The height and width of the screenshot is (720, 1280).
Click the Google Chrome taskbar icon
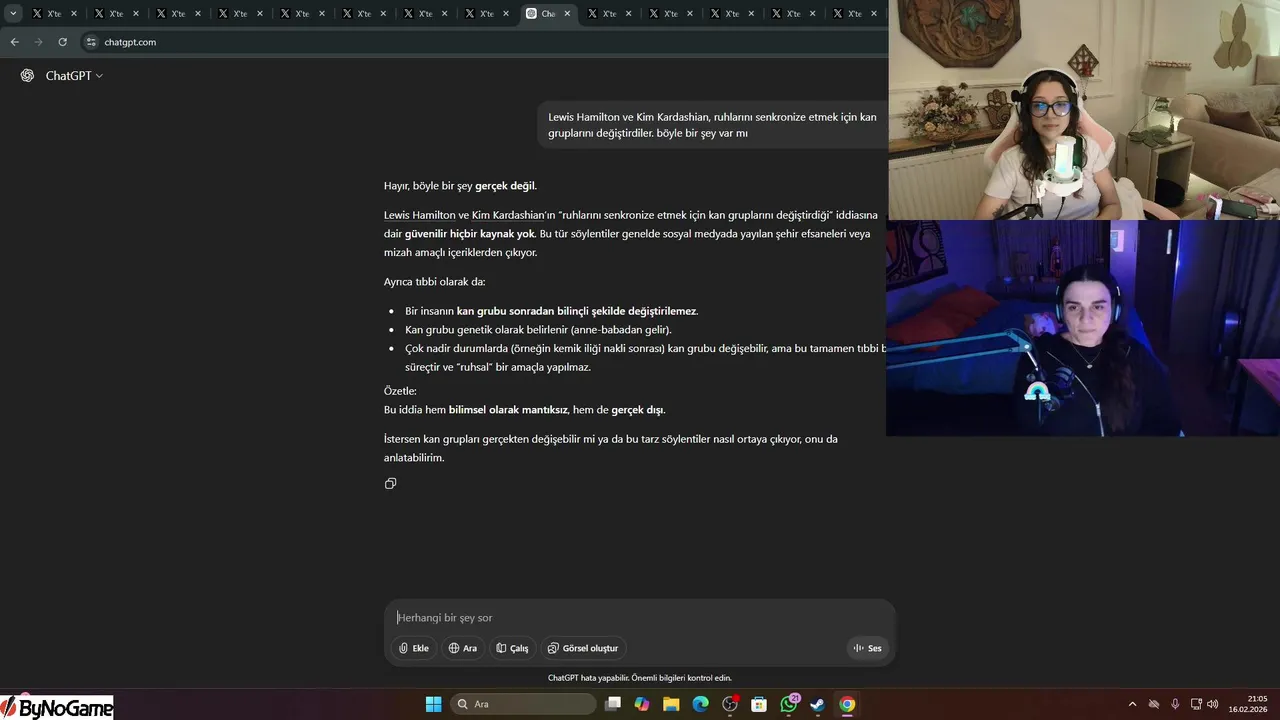click(x=847, y=704)
